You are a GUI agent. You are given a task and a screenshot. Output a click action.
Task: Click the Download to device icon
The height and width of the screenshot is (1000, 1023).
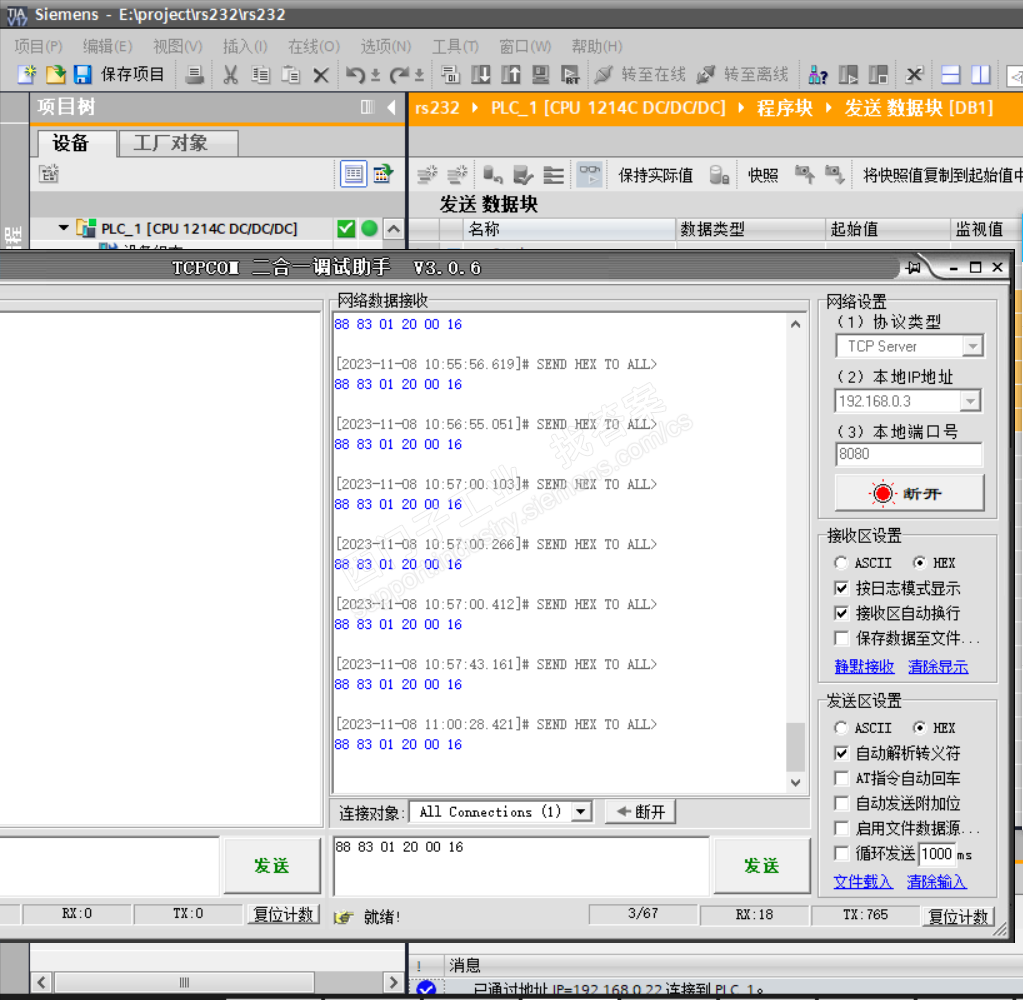tap(481, 74)
